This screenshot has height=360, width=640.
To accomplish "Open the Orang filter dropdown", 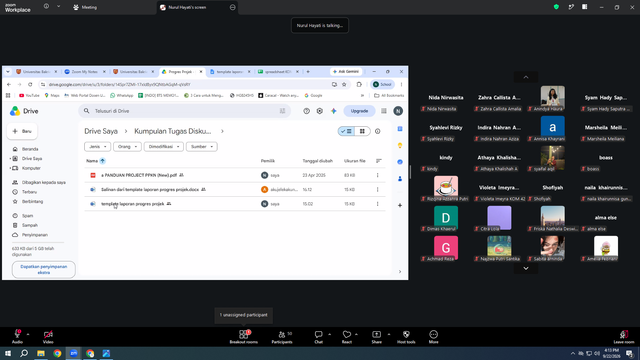I will [x=127, y=147].
